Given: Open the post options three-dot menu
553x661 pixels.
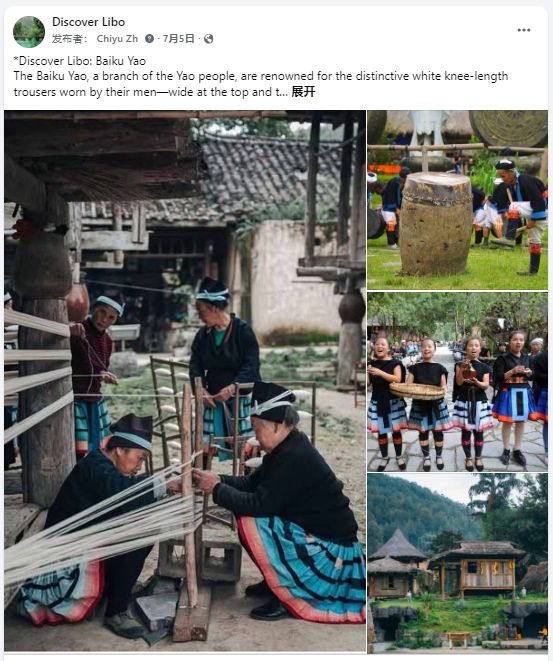Looking at the screenshot, I should (x=523, y=30).
